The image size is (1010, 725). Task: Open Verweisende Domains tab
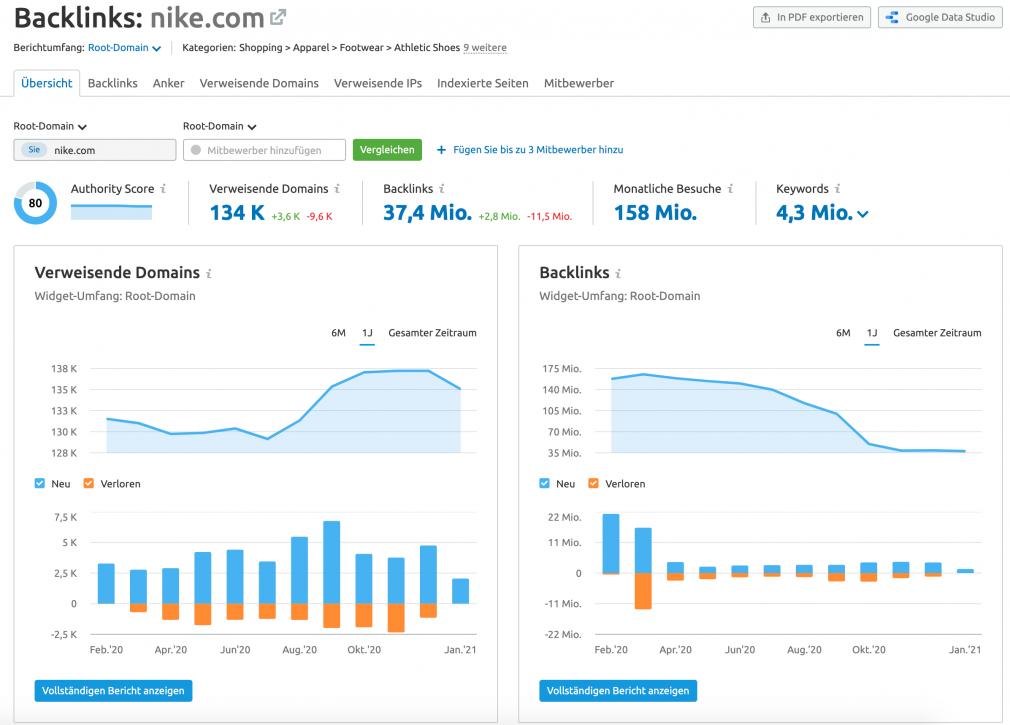(x=259, y=83)
